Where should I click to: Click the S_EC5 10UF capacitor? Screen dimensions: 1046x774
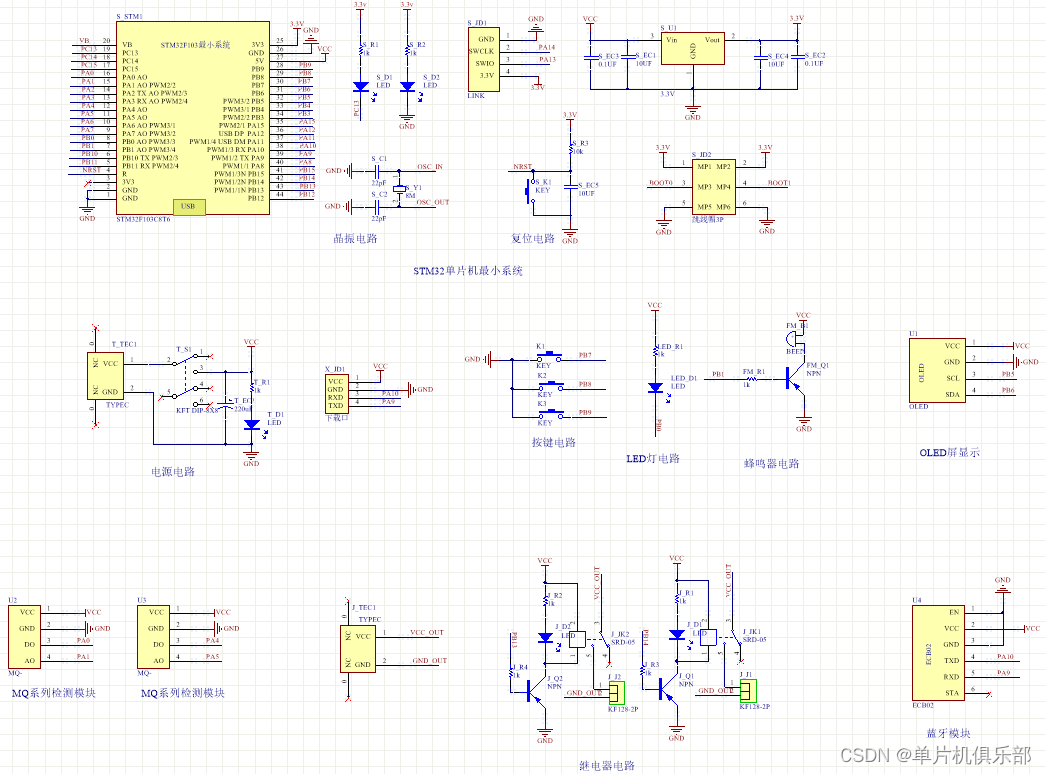[x=571, y=187]
